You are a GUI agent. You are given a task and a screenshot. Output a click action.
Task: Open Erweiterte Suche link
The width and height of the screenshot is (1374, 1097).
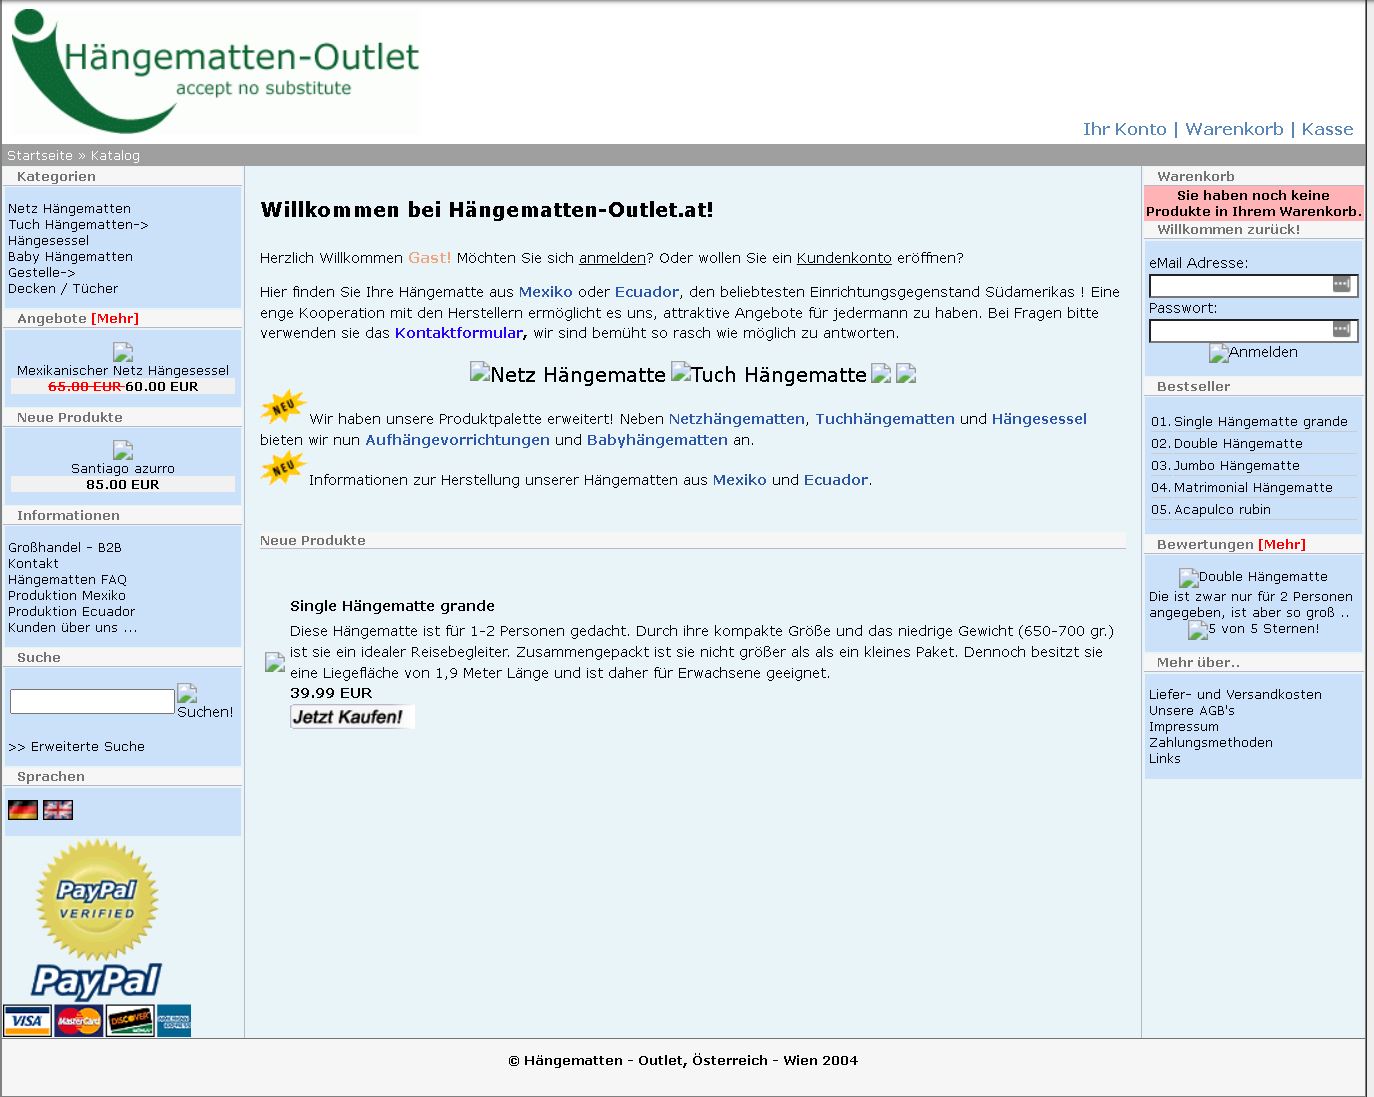pos(77,747)
